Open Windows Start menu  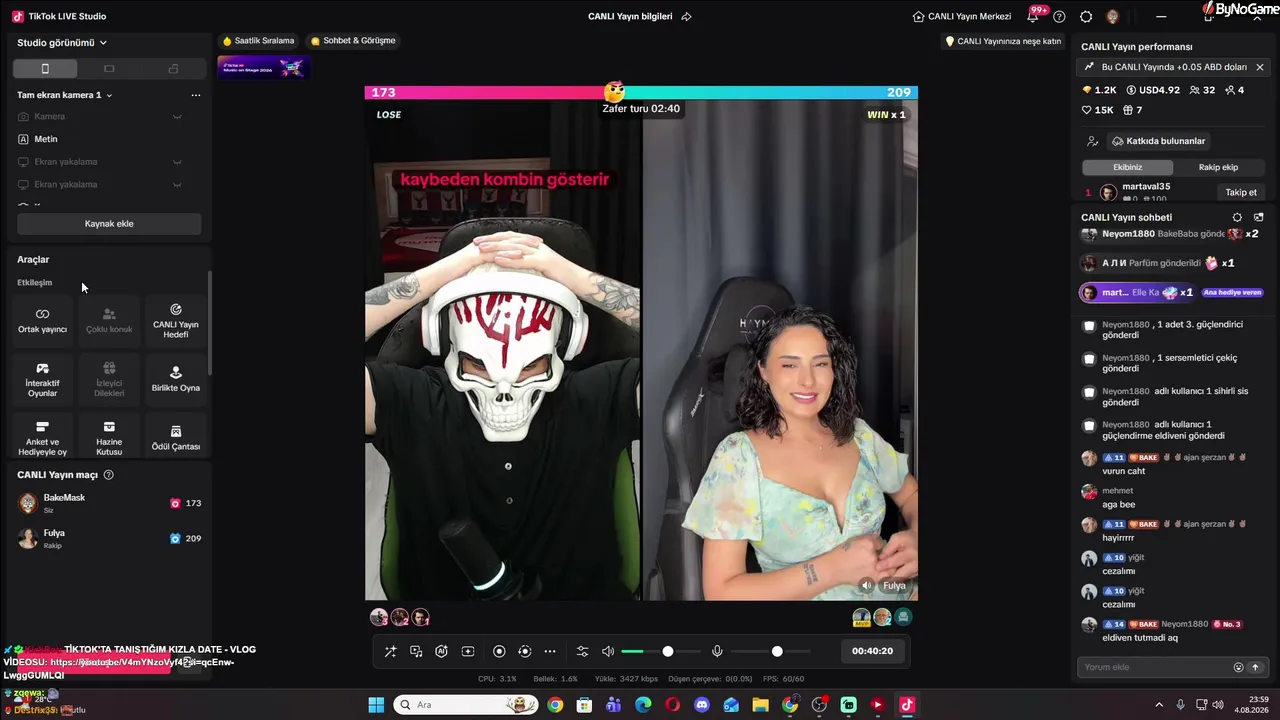coord(376,705)
